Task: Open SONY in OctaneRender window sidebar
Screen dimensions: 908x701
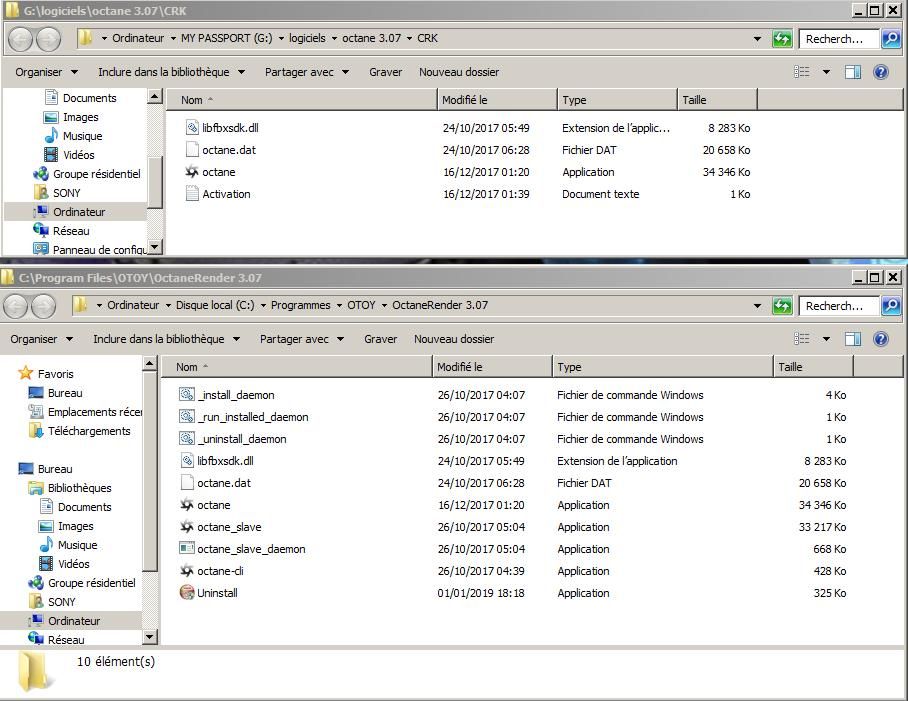Action: click(52, 601)
